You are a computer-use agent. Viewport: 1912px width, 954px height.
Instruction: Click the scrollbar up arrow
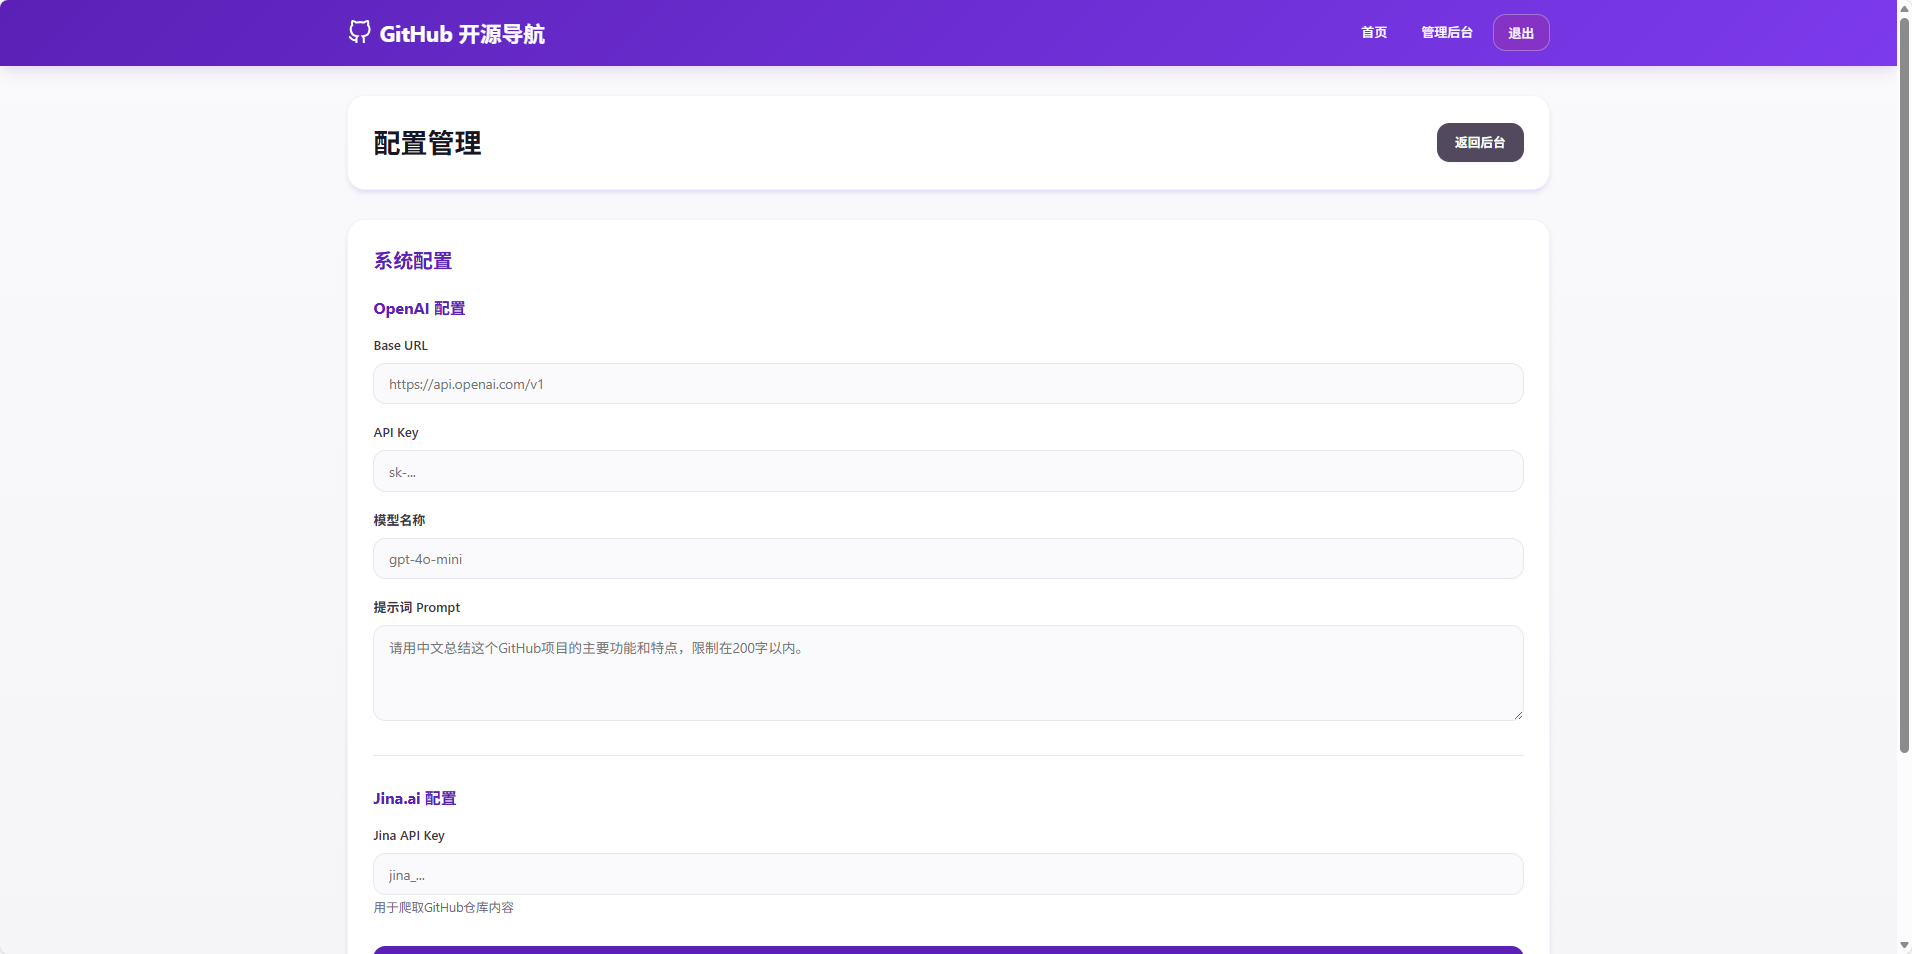pos(1904,8)
